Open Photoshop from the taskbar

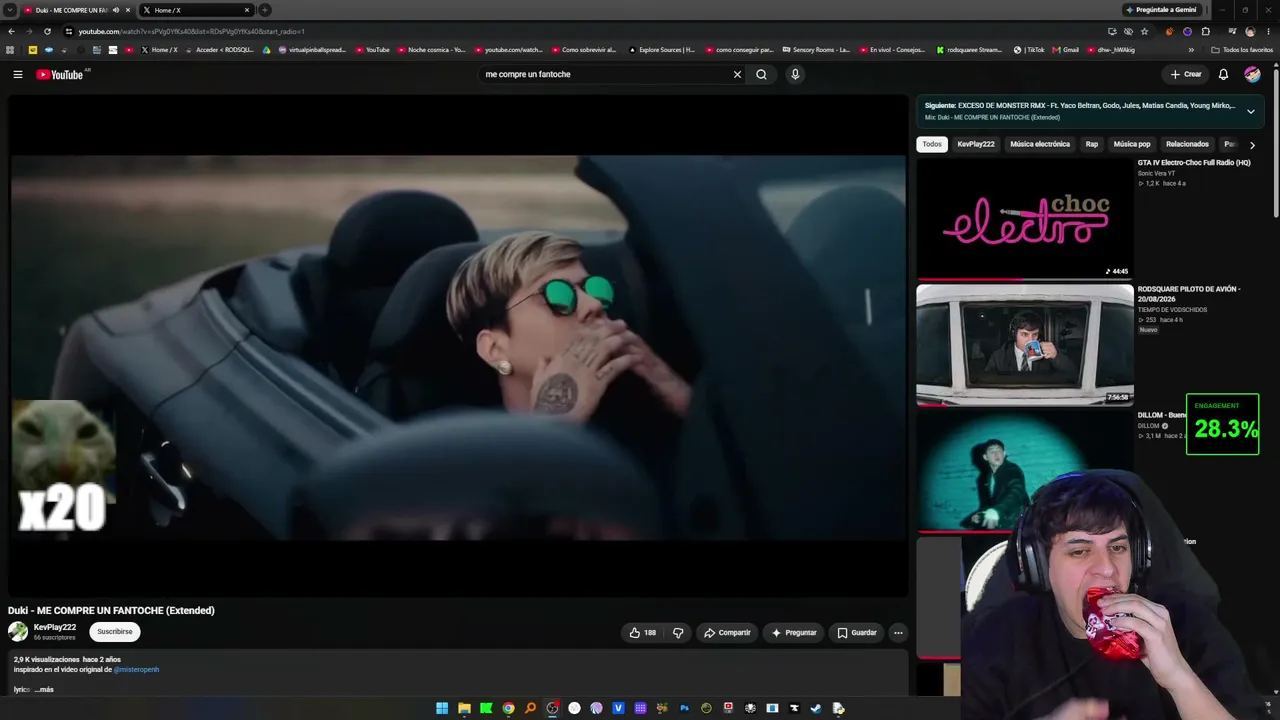pos(684,708)
